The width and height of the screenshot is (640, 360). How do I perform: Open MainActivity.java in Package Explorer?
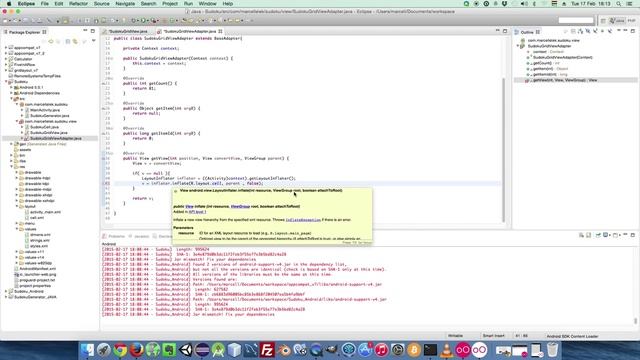tap(45, 110)
